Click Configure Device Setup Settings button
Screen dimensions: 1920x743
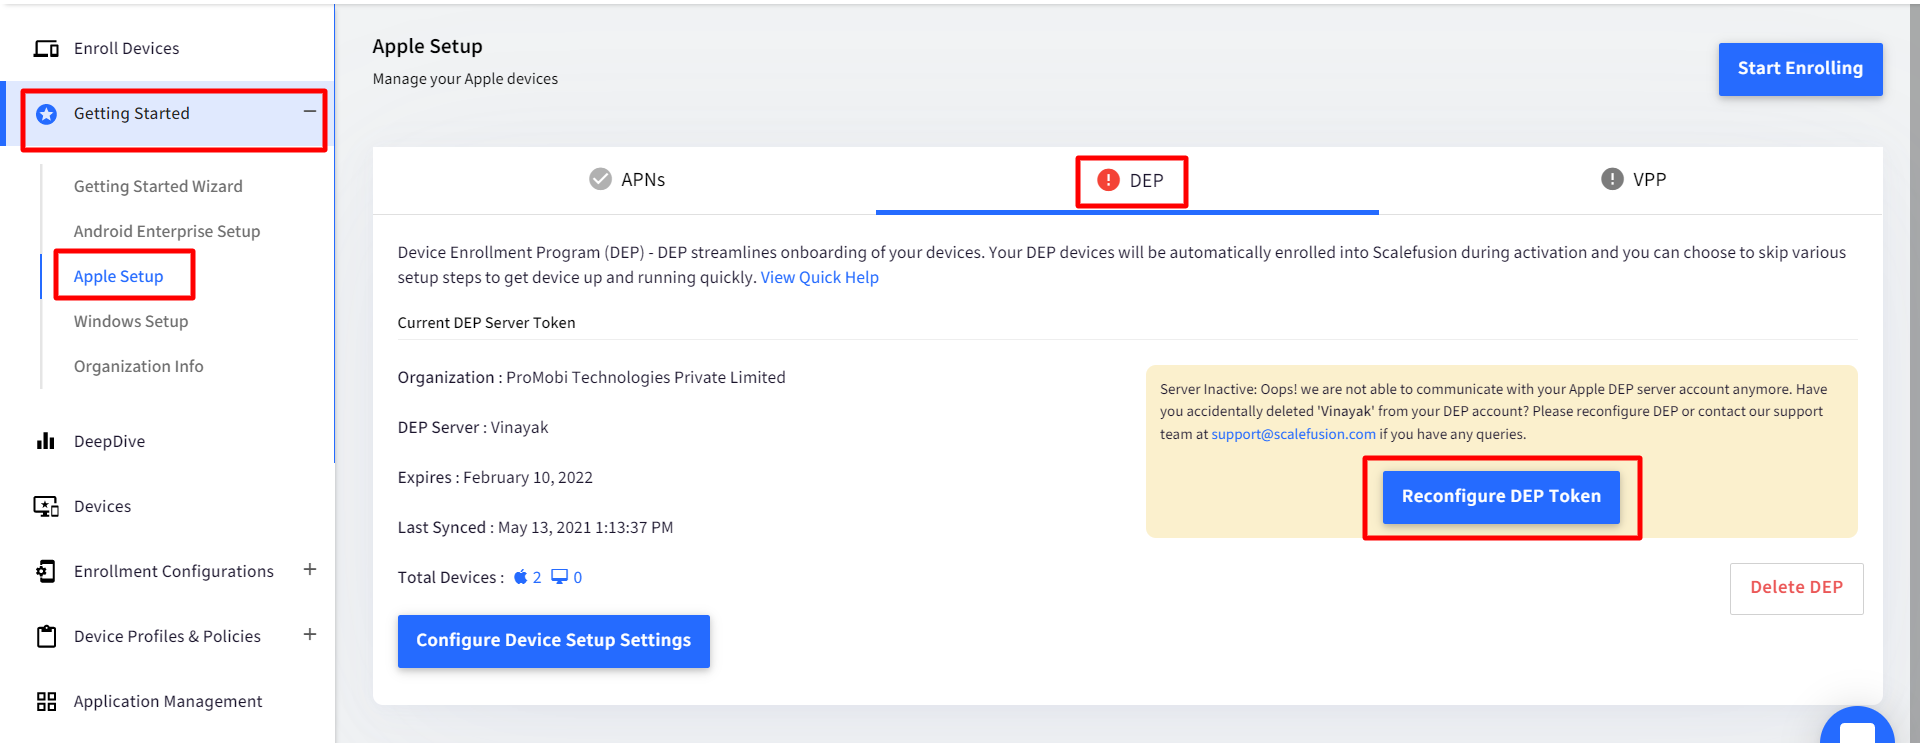pyautogui.click(x=554, y=641)
